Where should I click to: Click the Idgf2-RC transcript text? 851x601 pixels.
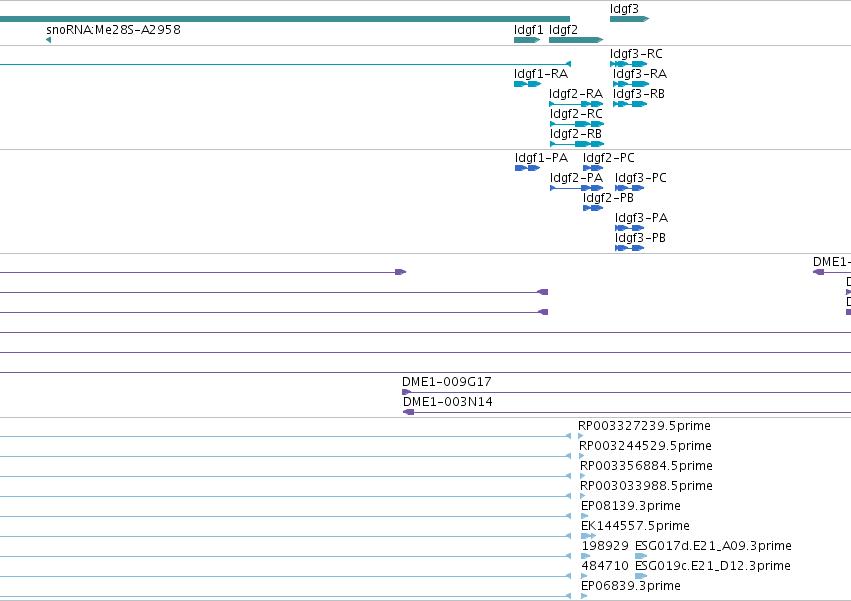point(576,114)
